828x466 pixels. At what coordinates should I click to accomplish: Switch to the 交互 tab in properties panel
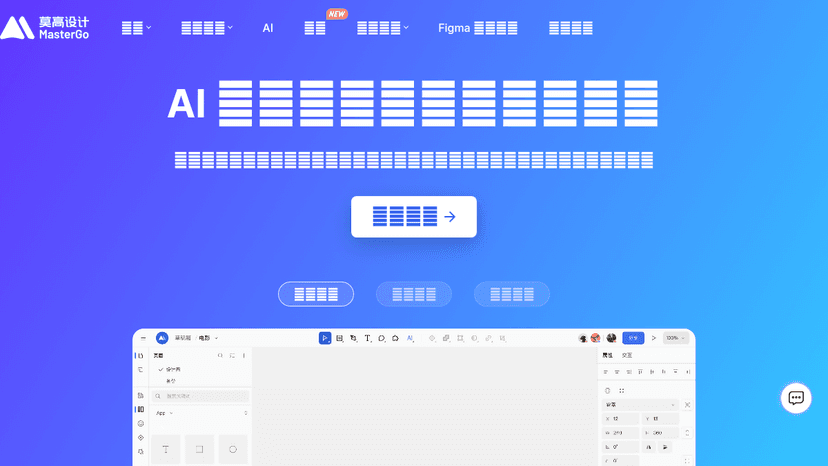[x=627, y=356]
